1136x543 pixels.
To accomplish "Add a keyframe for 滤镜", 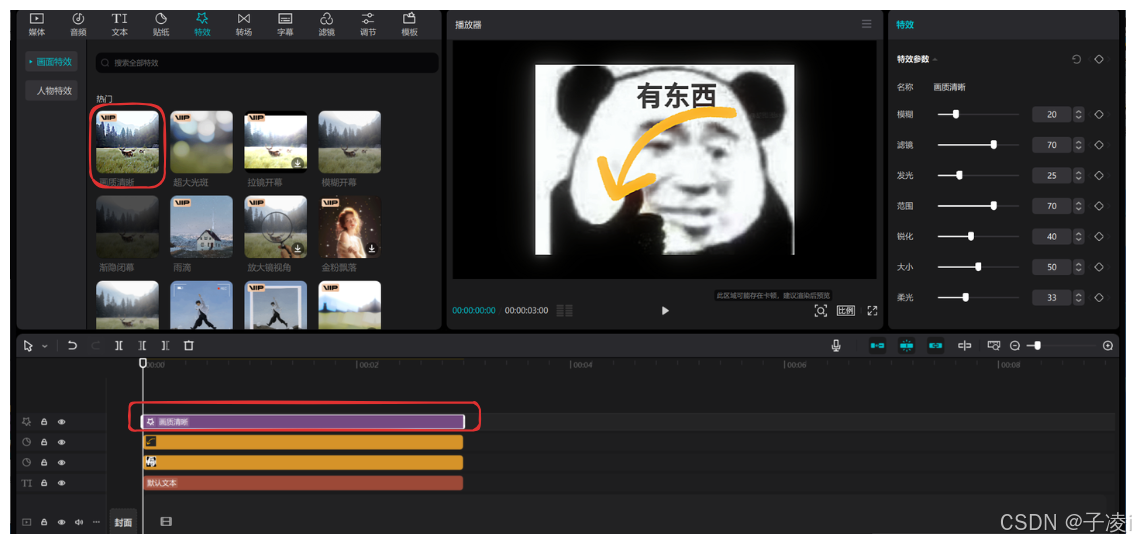I will tap(1099, 145).
